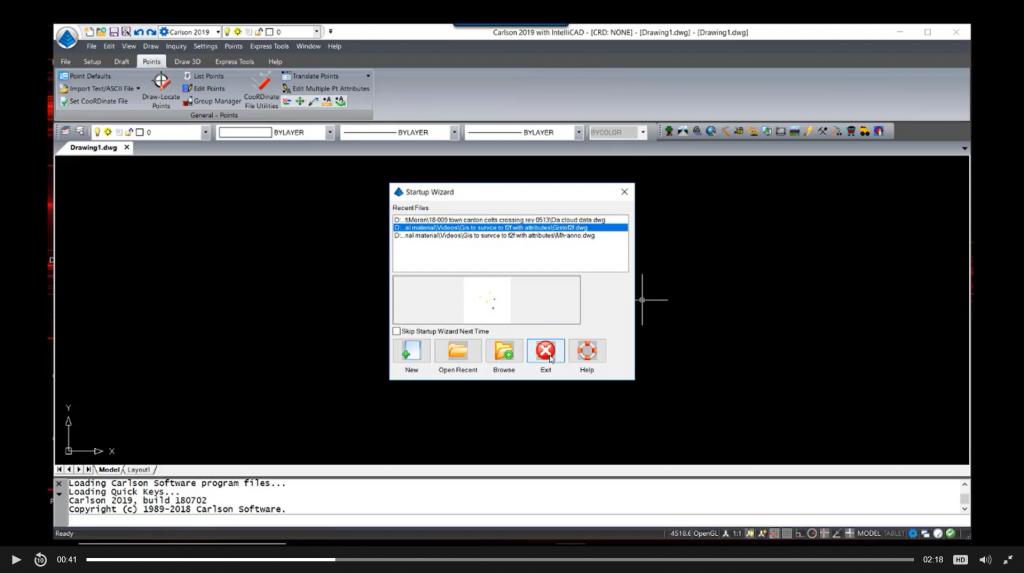Toggle snap icon in status bar
Viewport: 1024px width, 573px height.
[x=775, y=533]
